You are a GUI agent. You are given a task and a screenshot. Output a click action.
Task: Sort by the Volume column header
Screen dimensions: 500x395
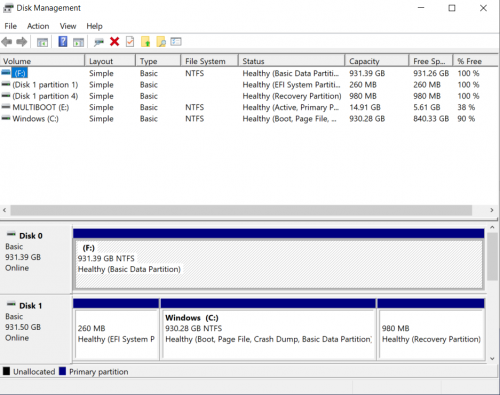[x=42, y=61]
